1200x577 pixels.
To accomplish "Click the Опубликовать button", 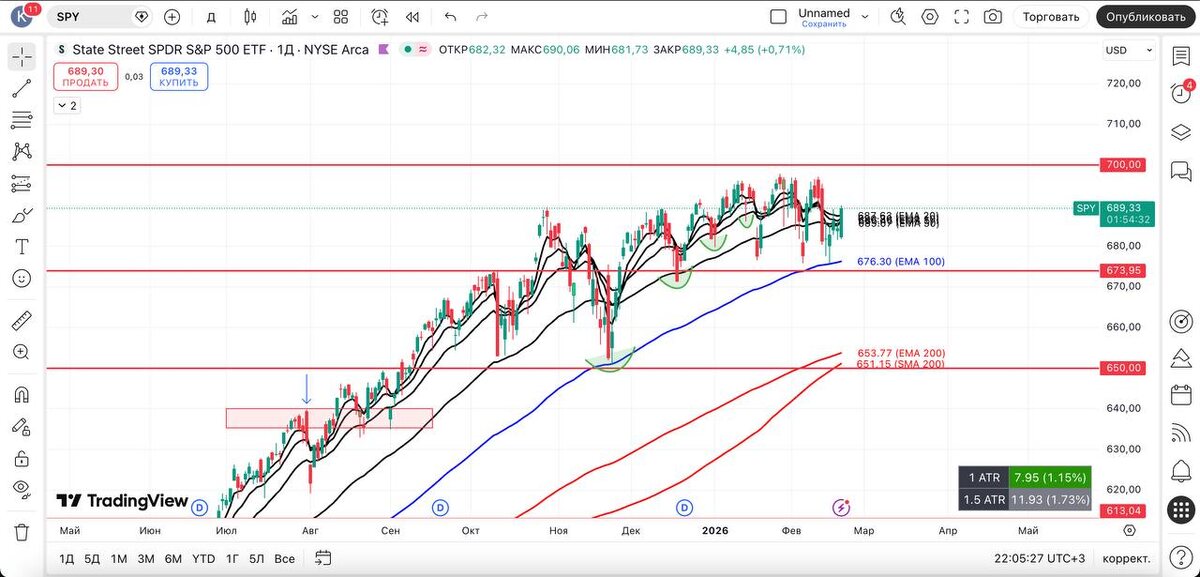I will click(1146, 17).
